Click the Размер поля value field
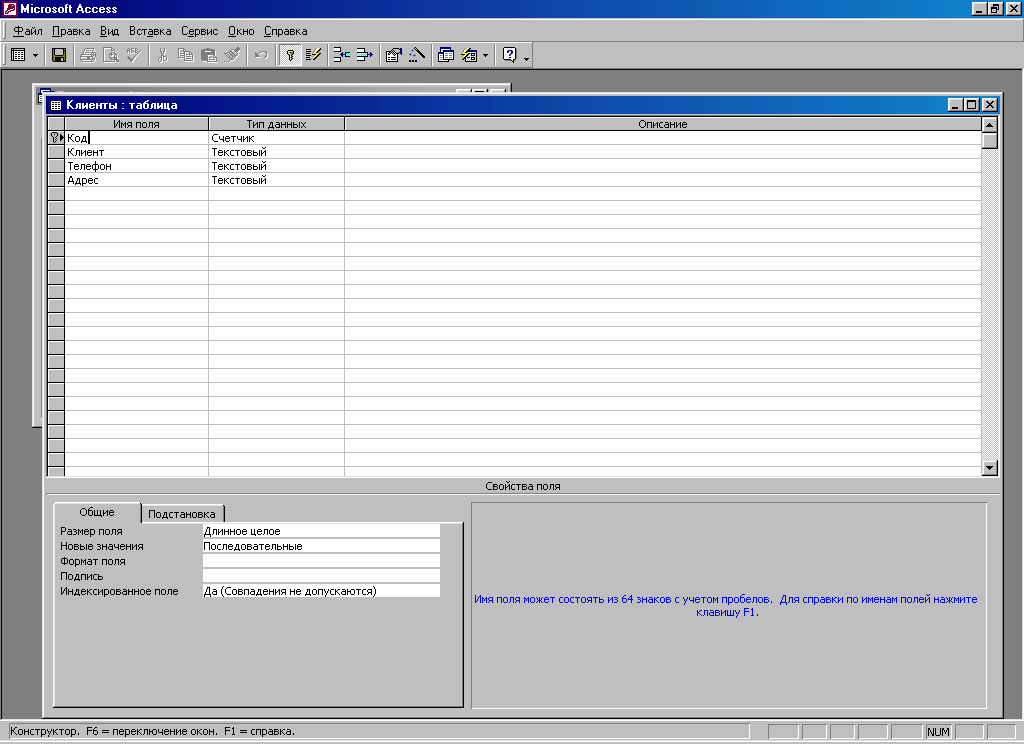Image resolution: width=1024 pixels, height=744 pixels. tap(320, 531)
